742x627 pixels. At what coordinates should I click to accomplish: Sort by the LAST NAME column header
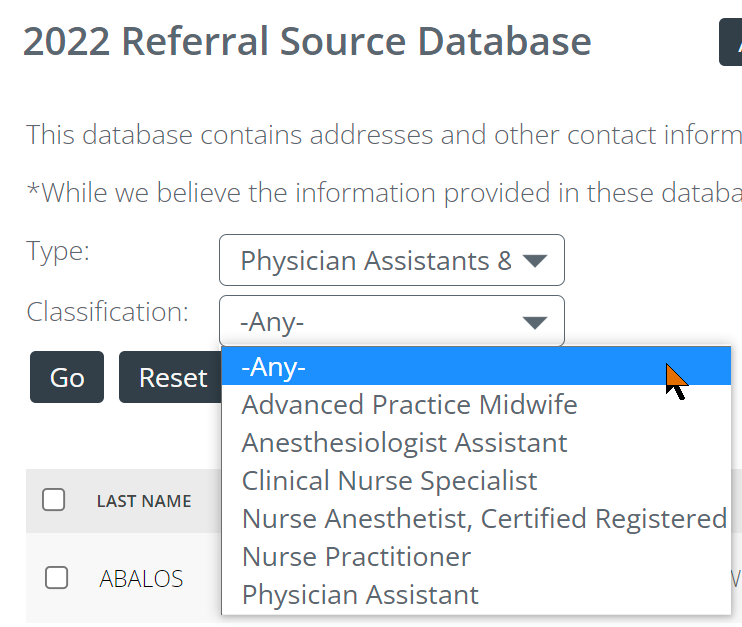tap(144, 501)
